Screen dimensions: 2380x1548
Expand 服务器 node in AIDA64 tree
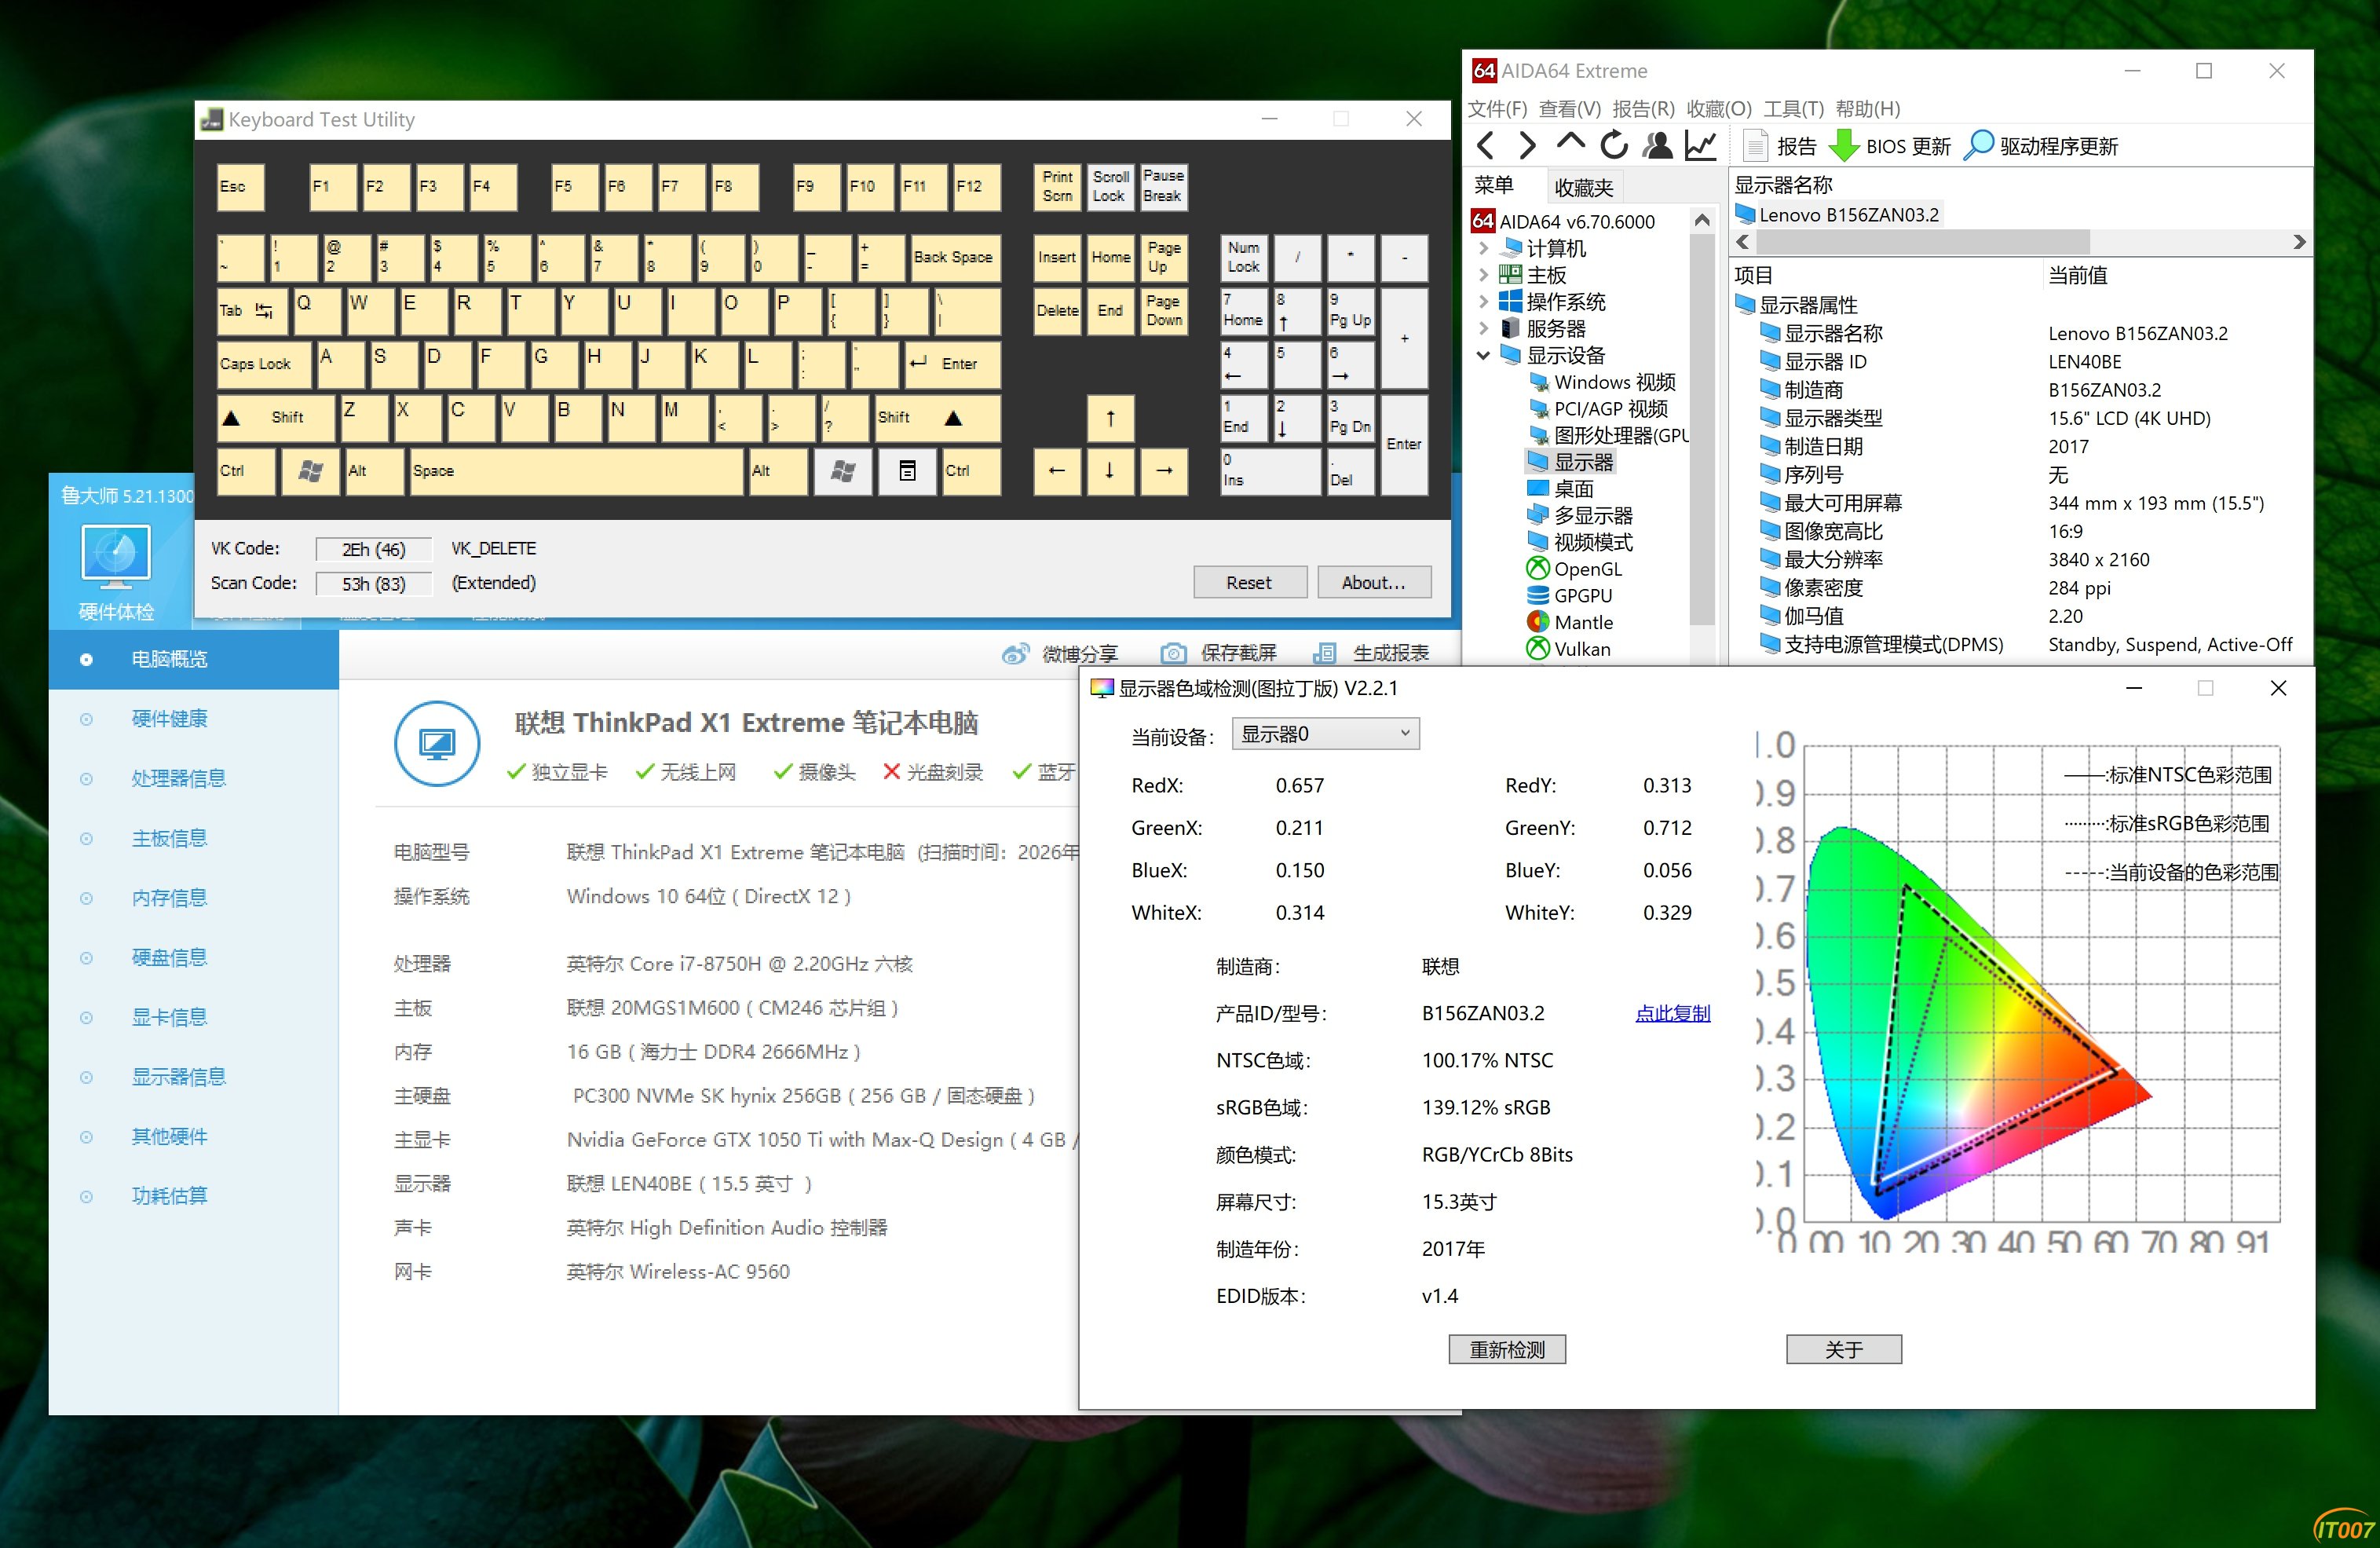pos(1484,328)
